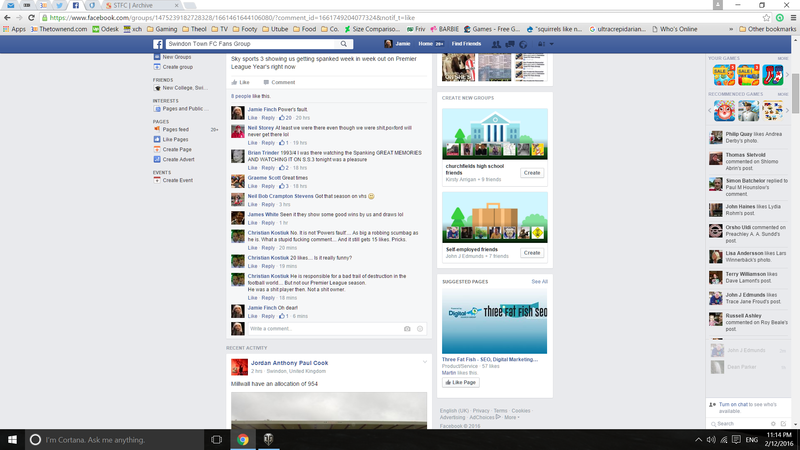The image size is (800, 450).
Task: Click Comment under the Sky Sports post
Action: tap(279, 82)
